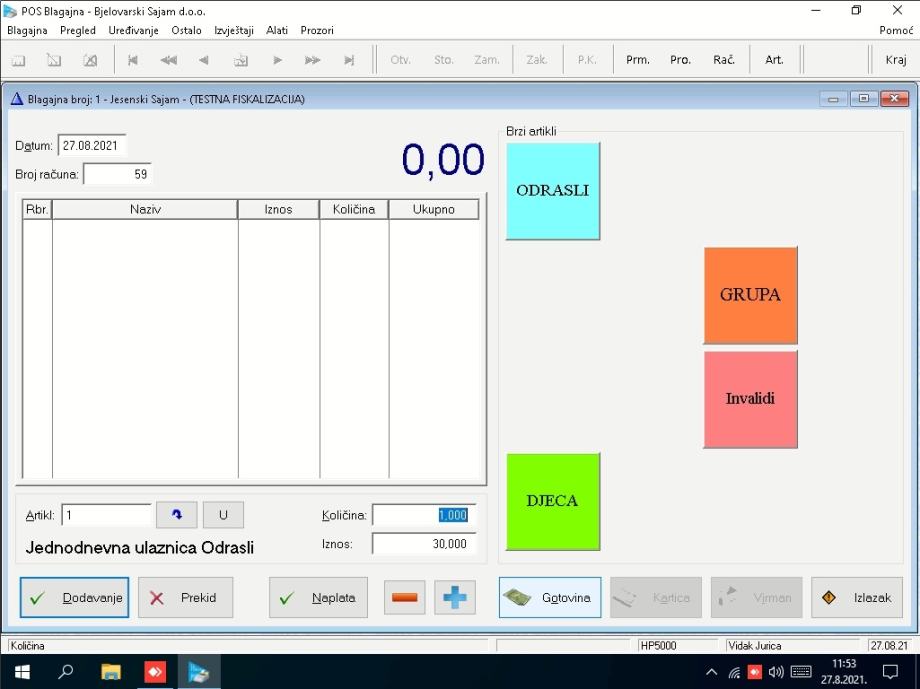
Task: Click the Otv. toolbar button
Action: (x=400, y=60)
